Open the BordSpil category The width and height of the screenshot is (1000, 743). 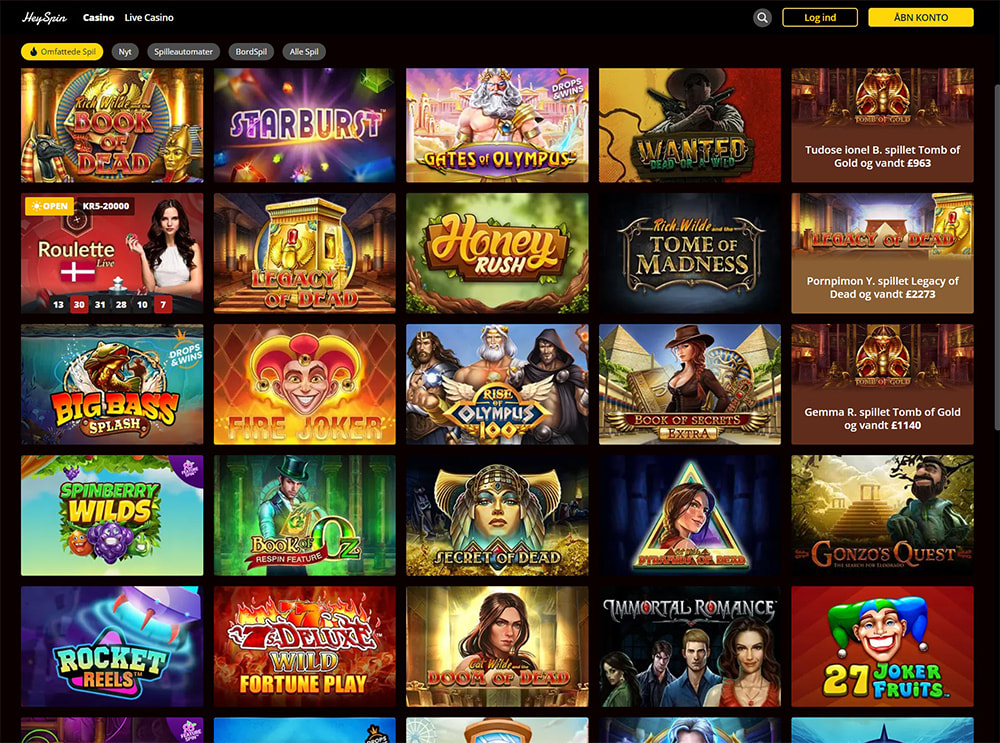click(x=251, y=52)
